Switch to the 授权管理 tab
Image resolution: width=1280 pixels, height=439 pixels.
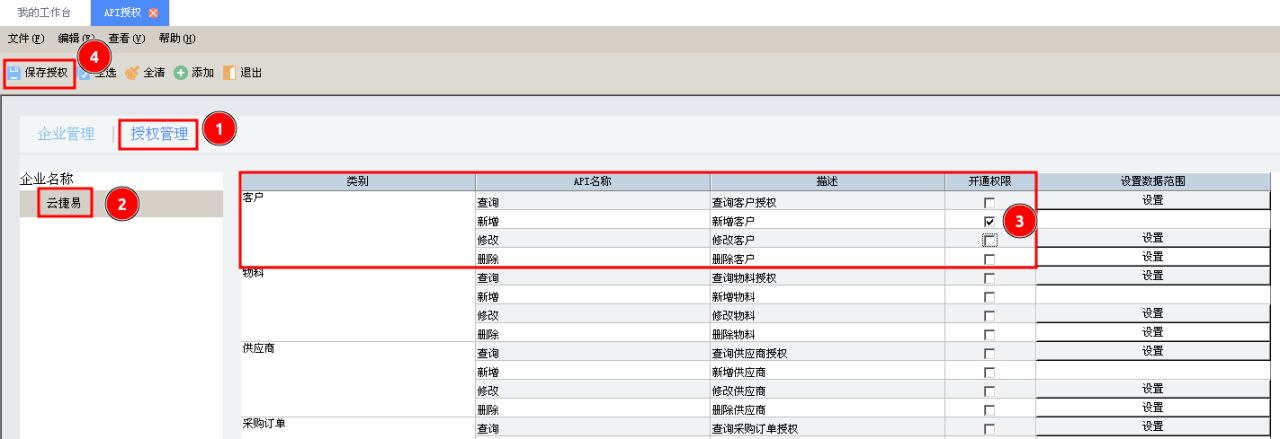pos(159,134)
